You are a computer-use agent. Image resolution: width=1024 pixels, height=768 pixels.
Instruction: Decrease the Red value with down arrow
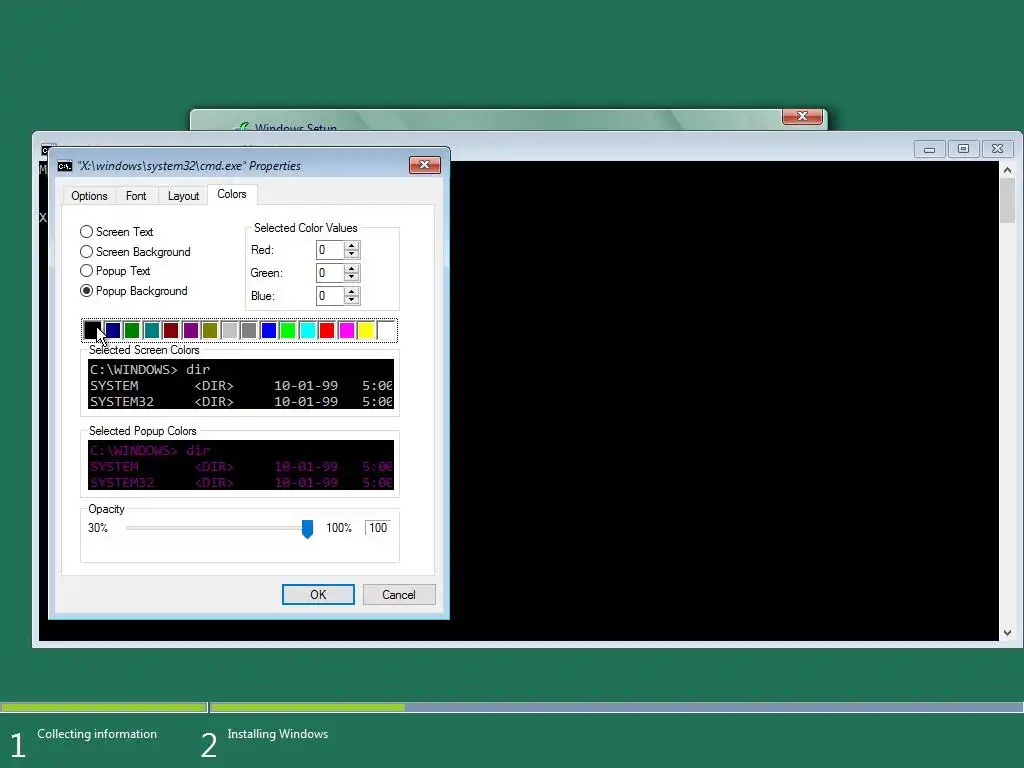pos(352,254)
